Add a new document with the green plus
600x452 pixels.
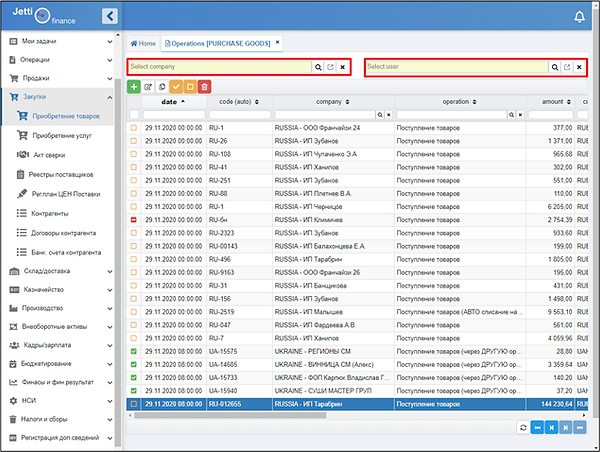[x=134, y=87]
